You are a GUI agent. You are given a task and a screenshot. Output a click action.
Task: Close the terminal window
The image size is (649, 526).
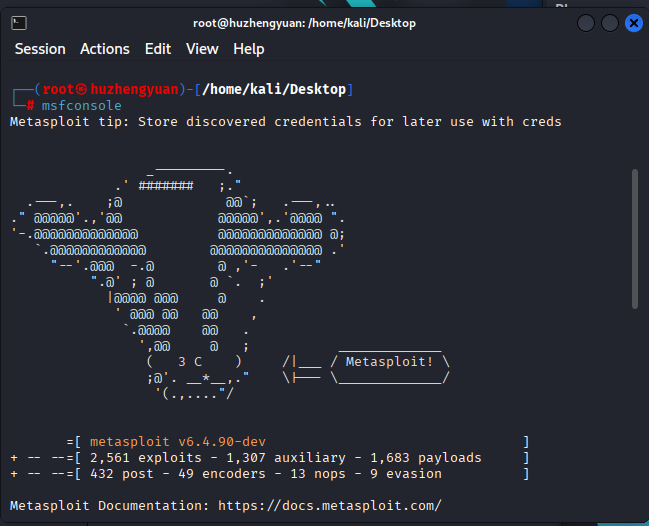pyautogui.click(x=634, y=23)
